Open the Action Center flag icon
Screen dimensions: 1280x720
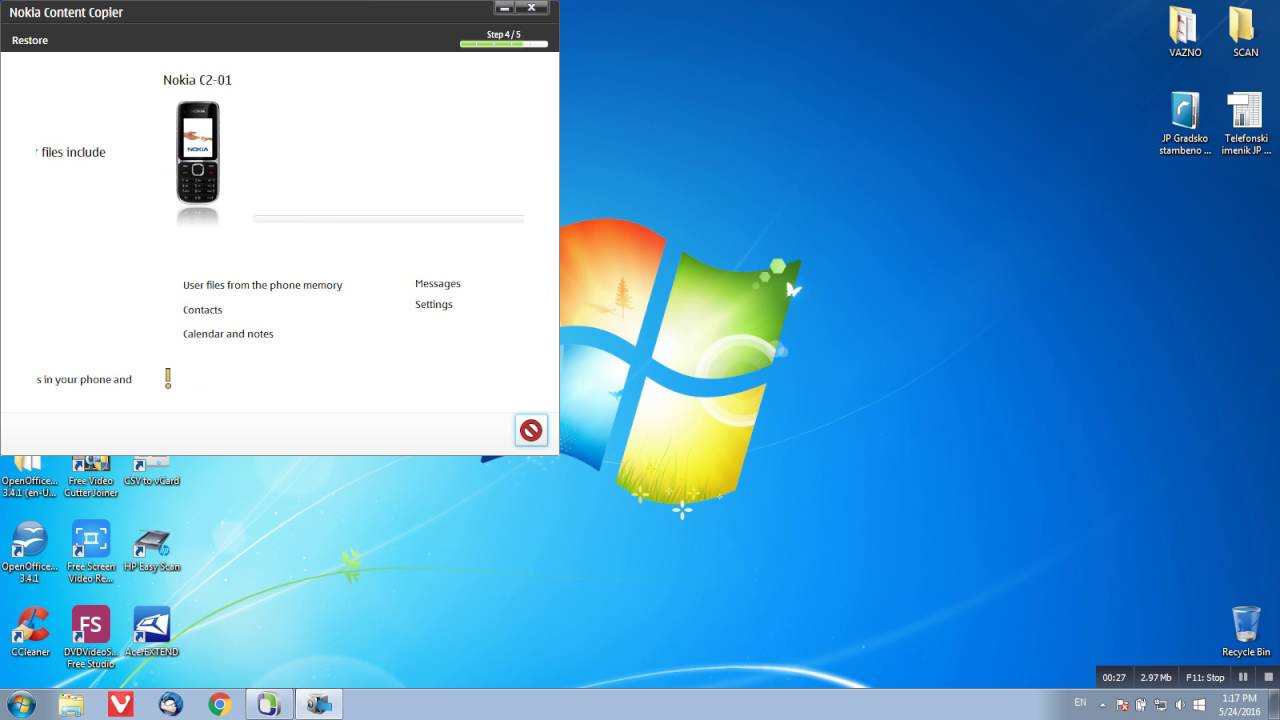pos(1122,704)
